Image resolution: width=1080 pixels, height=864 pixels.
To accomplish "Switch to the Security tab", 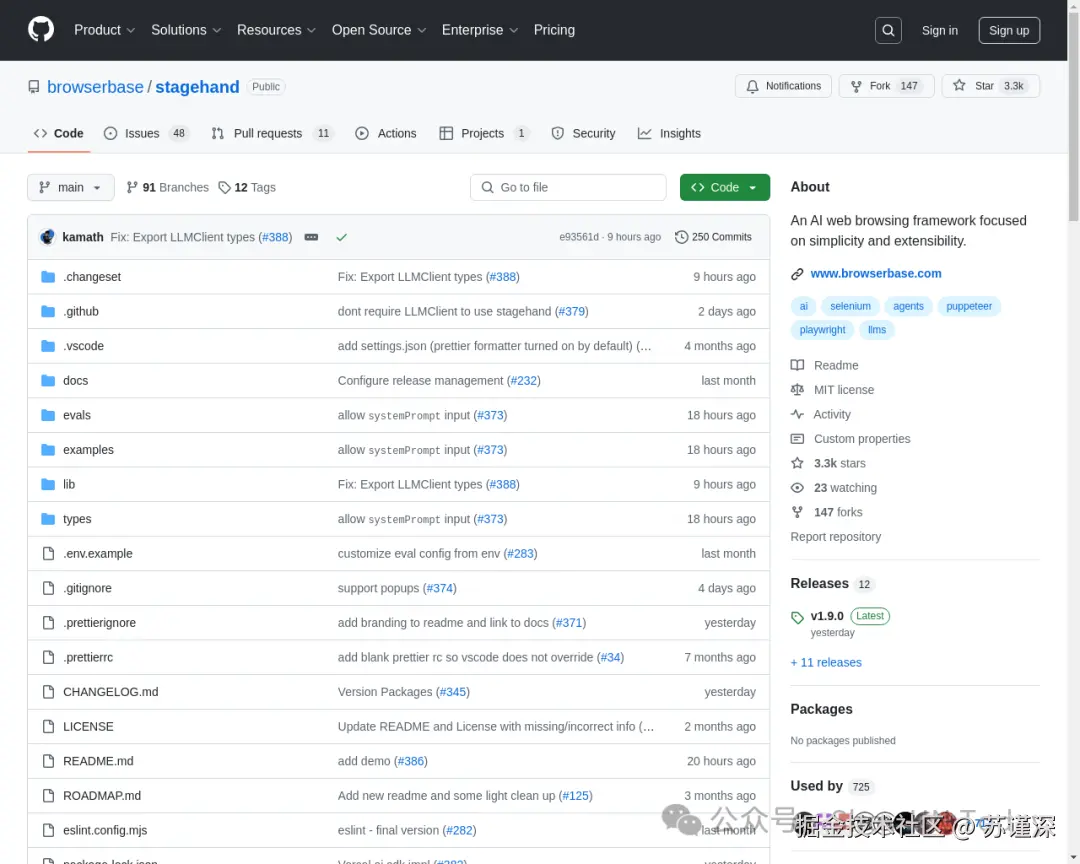I will [x=583, y=134].
